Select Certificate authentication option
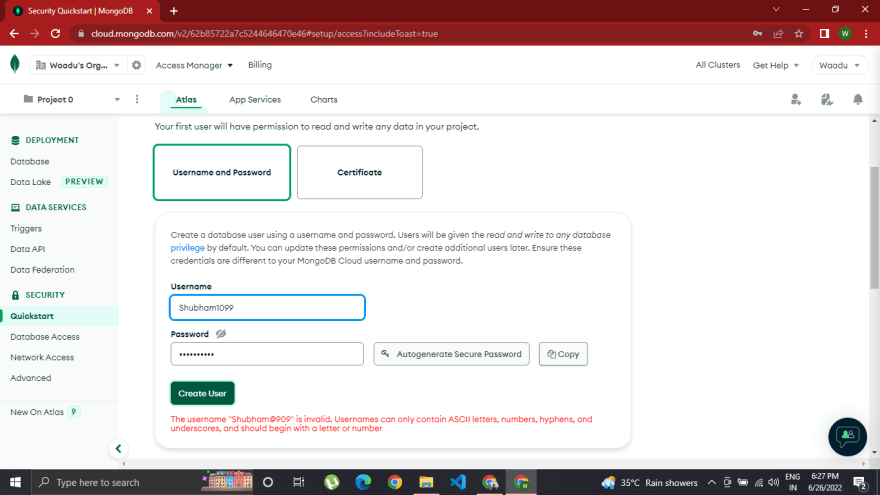Image resolution: width=880 pixels, height=495 pixels. (x=360, y=172)
